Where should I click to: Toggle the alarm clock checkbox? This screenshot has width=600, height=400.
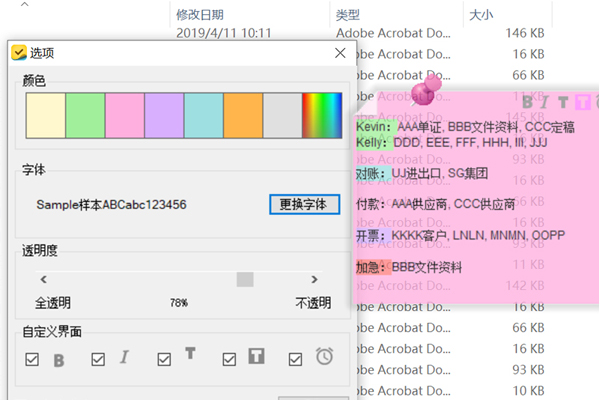pos(295,359)
